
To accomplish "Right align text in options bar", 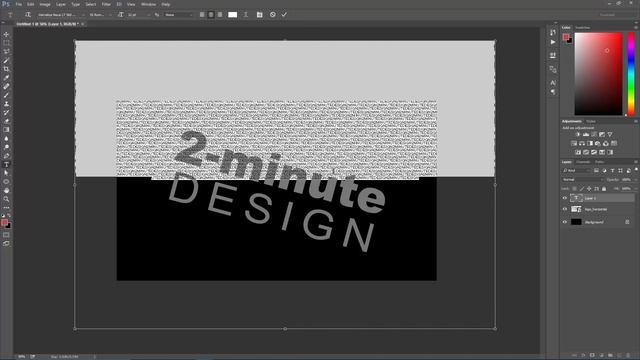I will (220, 15).
